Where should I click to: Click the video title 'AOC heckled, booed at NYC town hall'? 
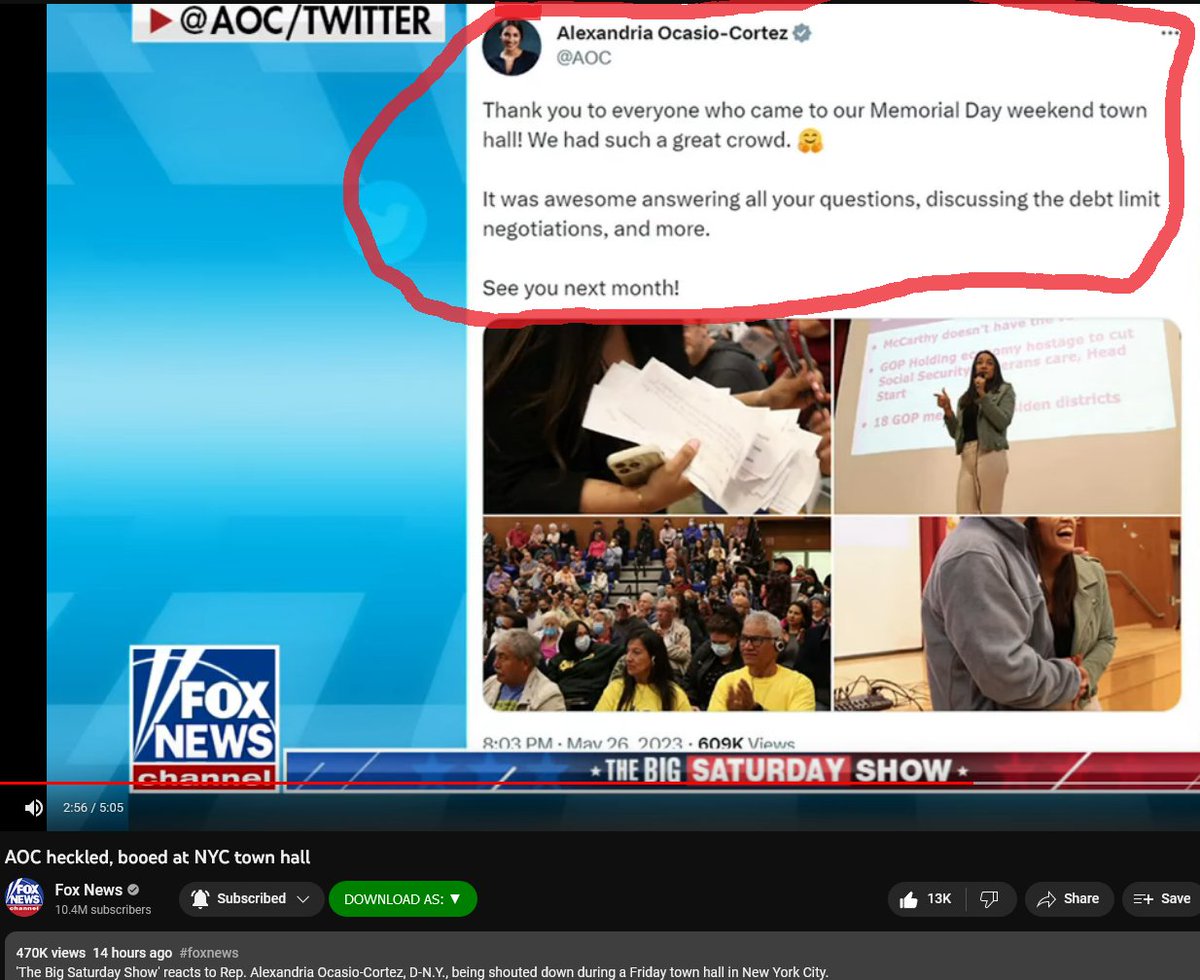click(x=158, y=856)
